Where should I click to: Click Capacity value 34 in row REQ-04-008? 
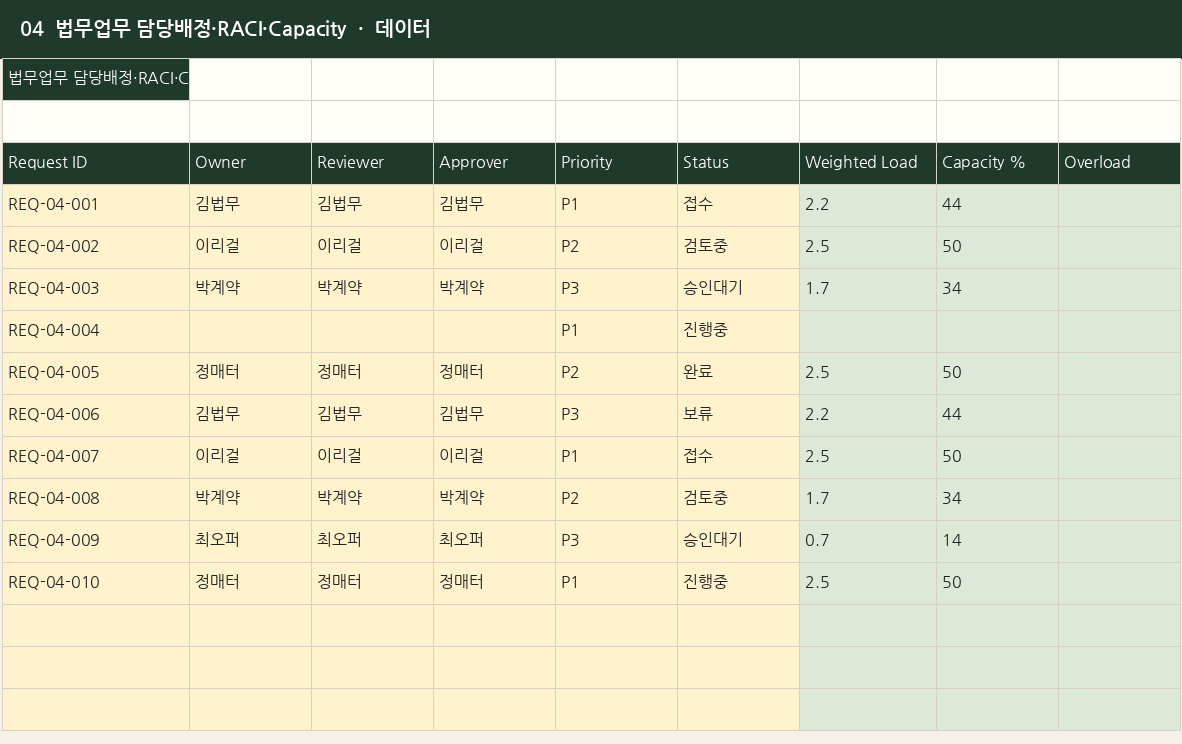click(x=997, y=500)
